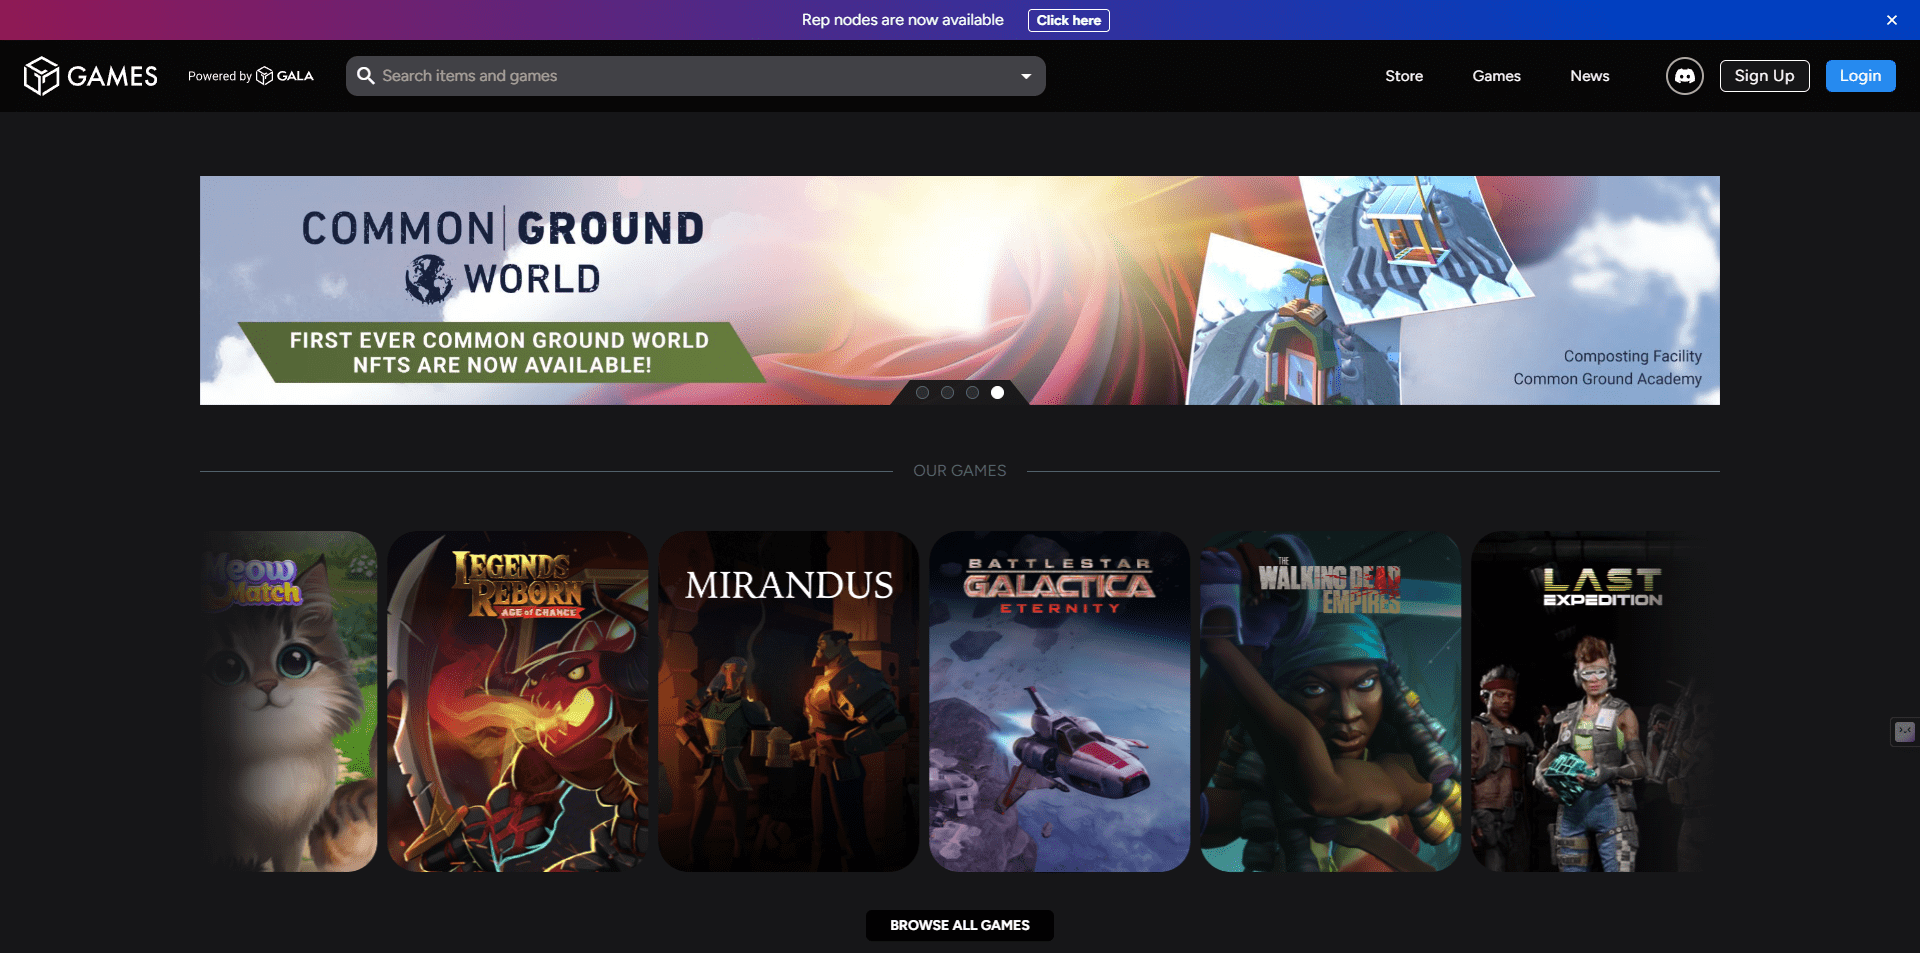Select the first carousel indicator dot
Image resolution: width=1920 pixels, height=953 pixels.
pyautogui.click(x=922, y=392)
